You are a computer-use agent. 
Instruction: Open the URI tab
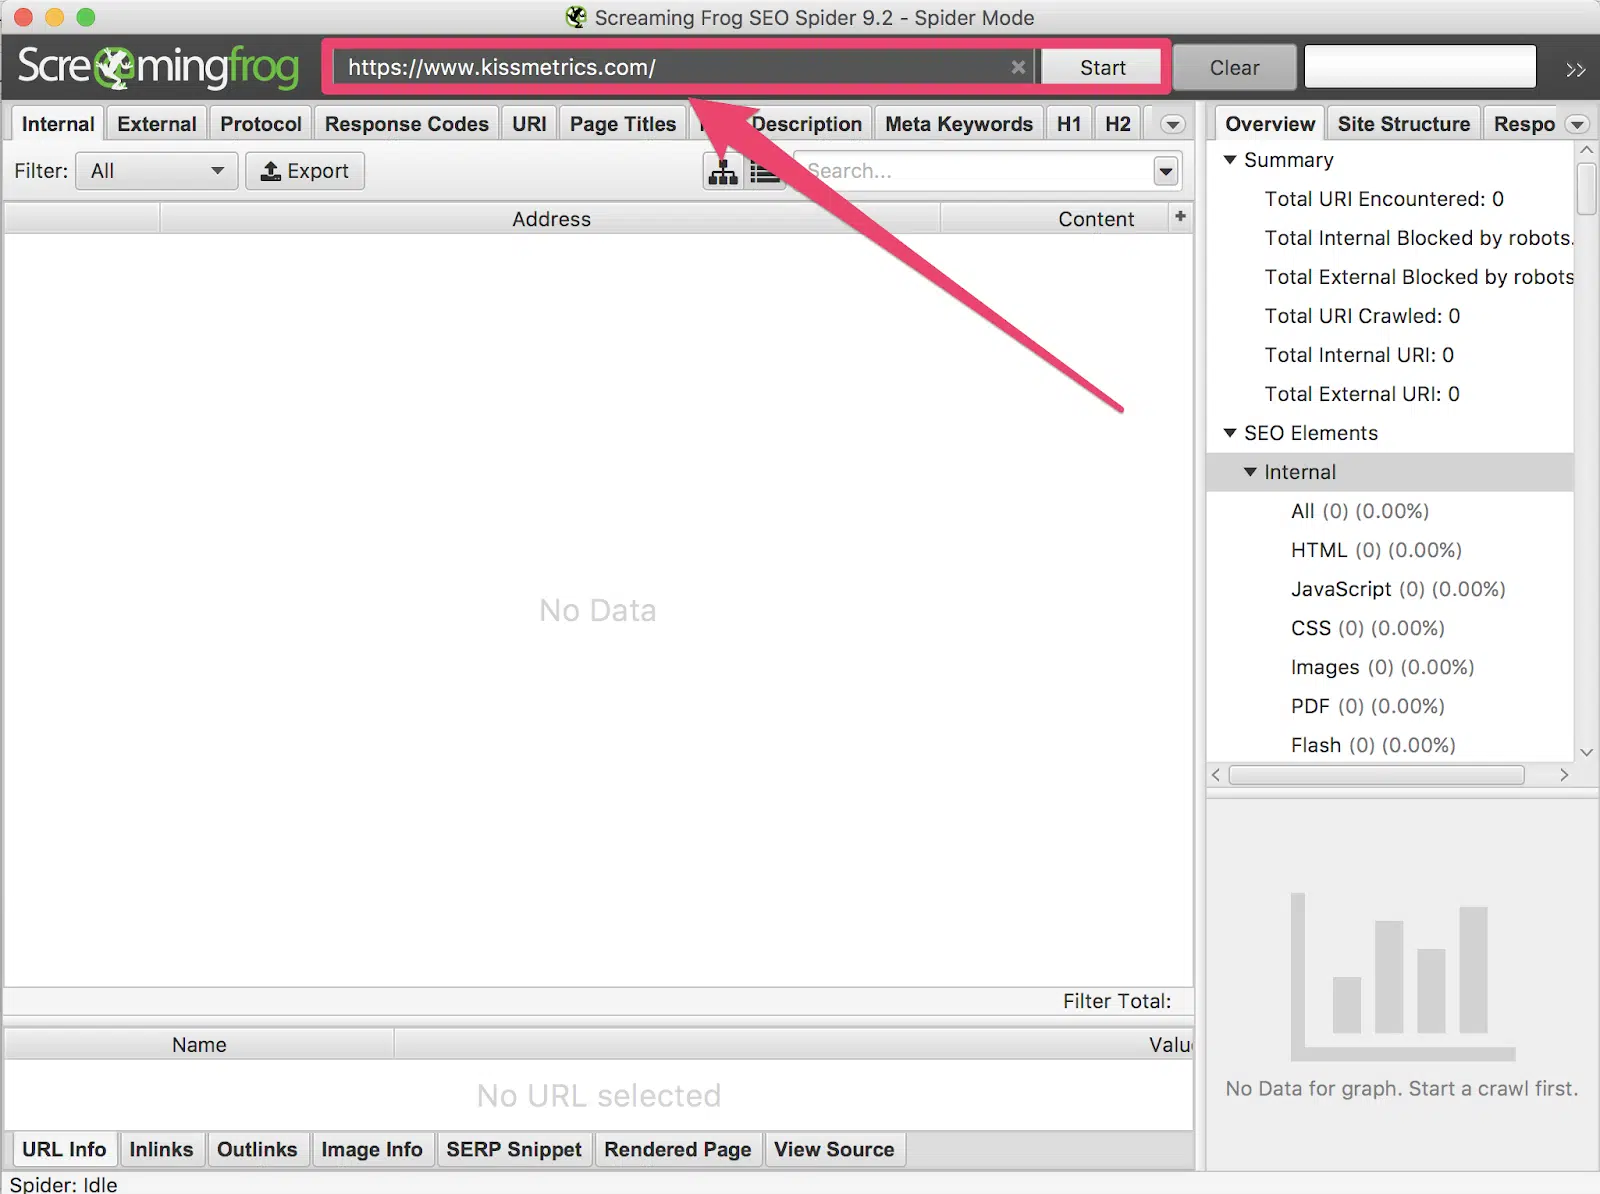(529, 124)
